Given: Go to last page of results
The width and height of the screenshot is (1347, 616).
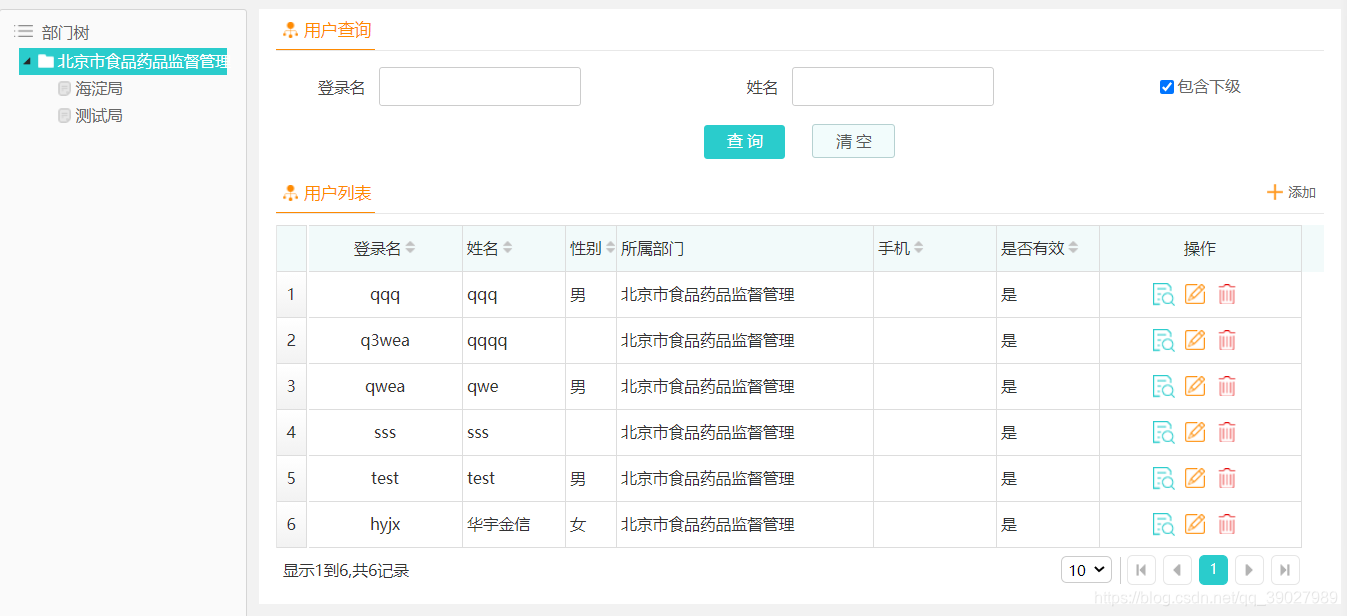Looking at the screenshot, I should click(x=1285, y=570).
